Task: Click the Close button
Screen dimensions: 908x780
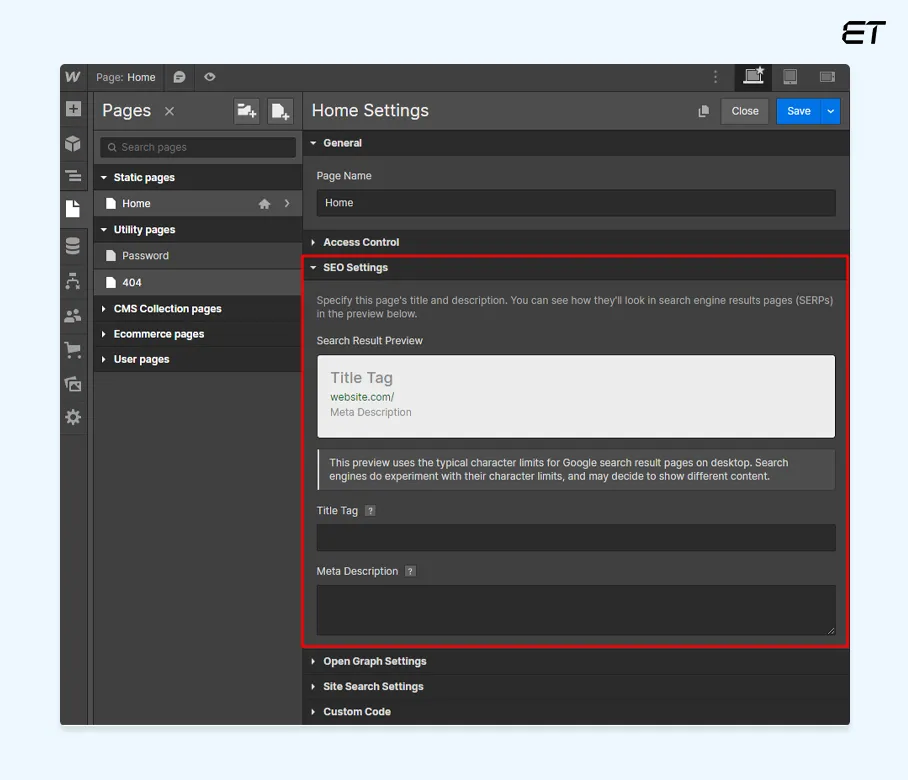Action: 745,111
